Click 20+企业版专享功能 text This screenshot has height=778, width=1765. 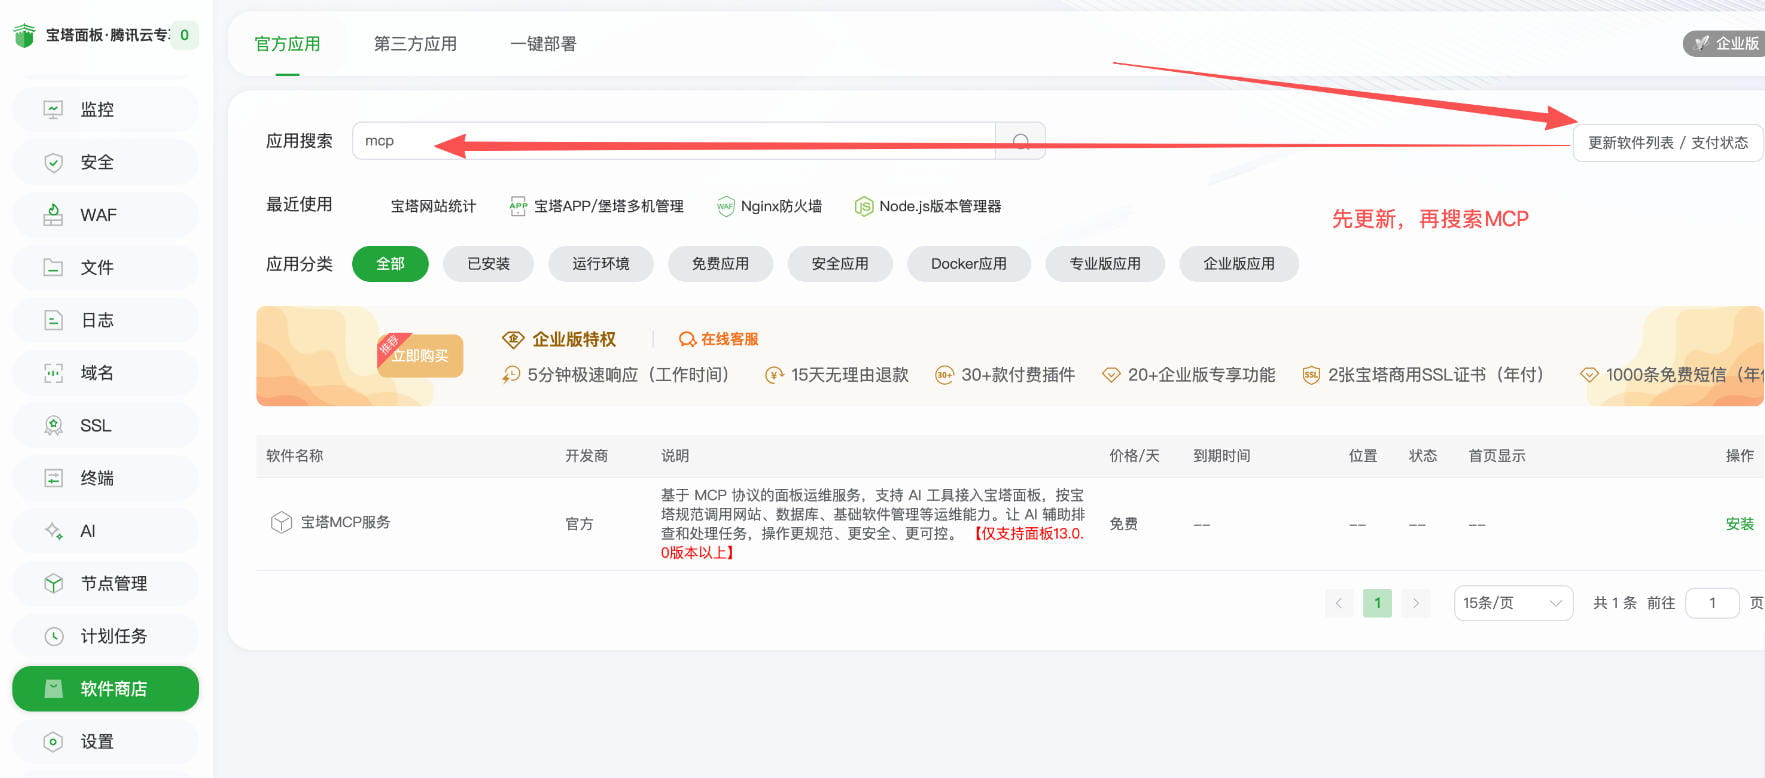[x=1201, y=375]
